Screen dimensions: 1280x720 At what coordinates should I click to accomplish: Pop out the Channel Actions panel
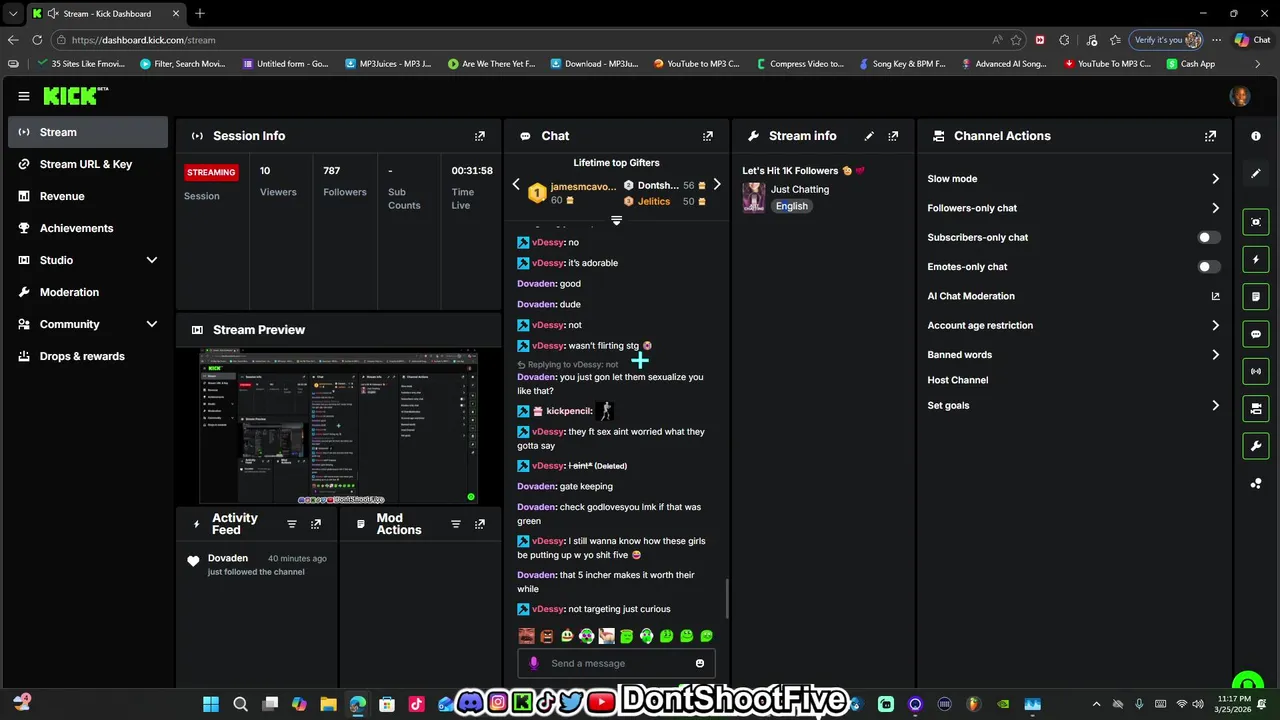tap(1210, 136)
